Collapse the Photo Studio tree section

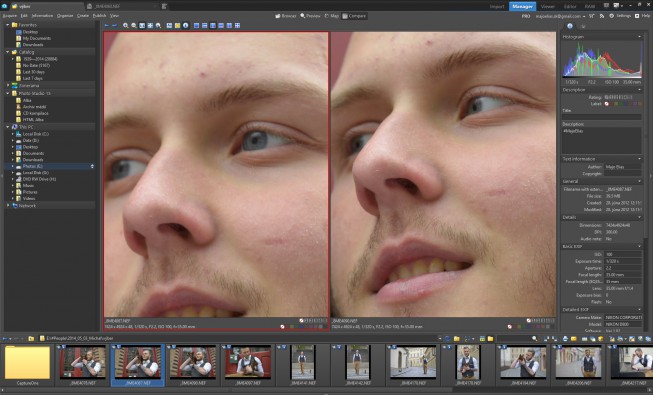click(x=7, y=93)
